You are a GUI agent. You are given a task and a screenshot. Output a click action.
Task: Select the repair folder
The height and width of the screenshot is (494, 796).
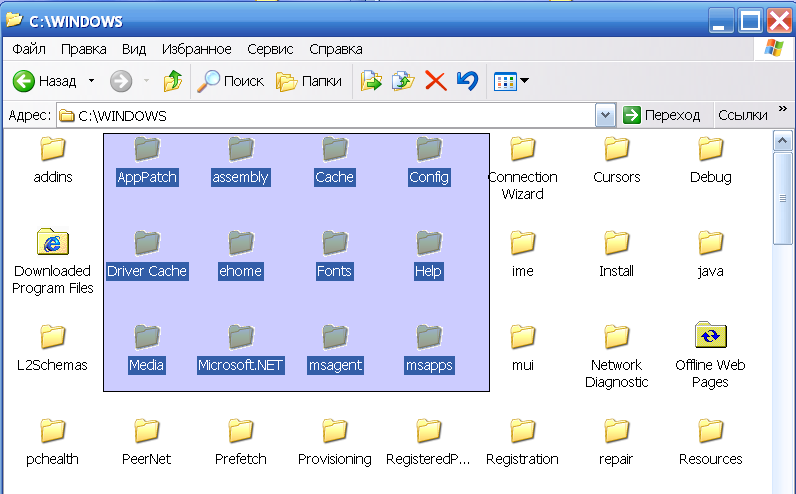(x=617, y=443)
